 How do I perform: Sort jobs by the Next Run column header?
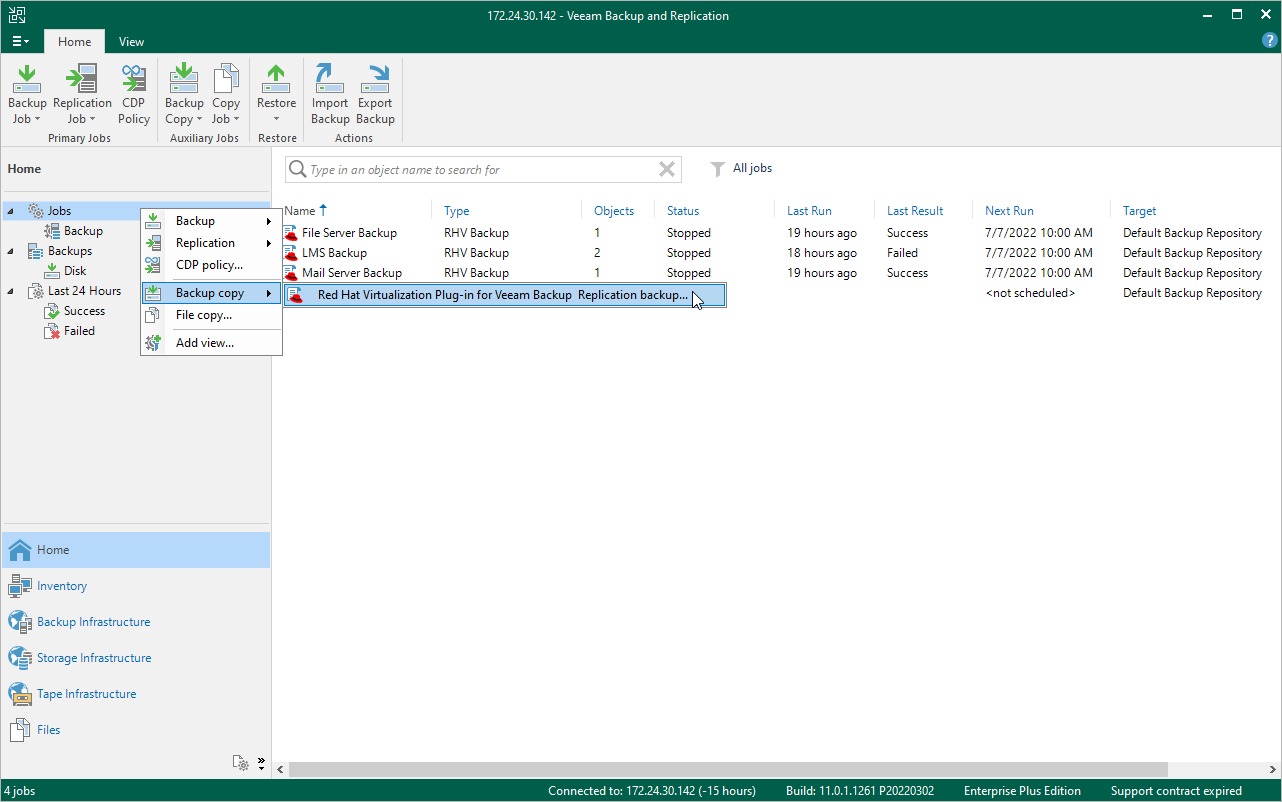coord(1009,211)
